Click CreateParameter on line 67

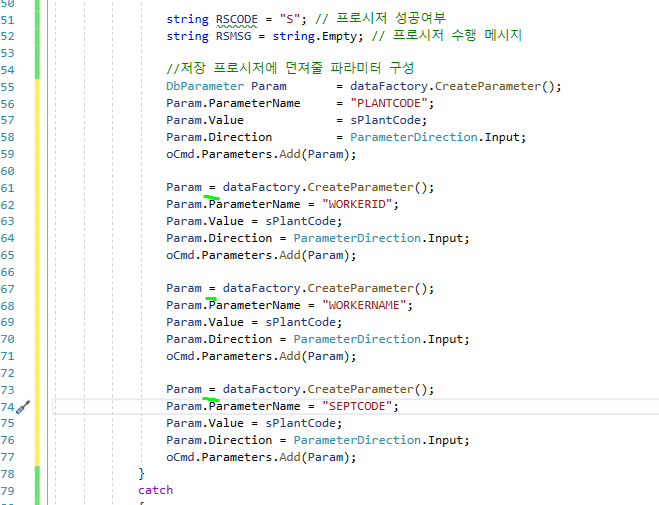click(360, 288)
